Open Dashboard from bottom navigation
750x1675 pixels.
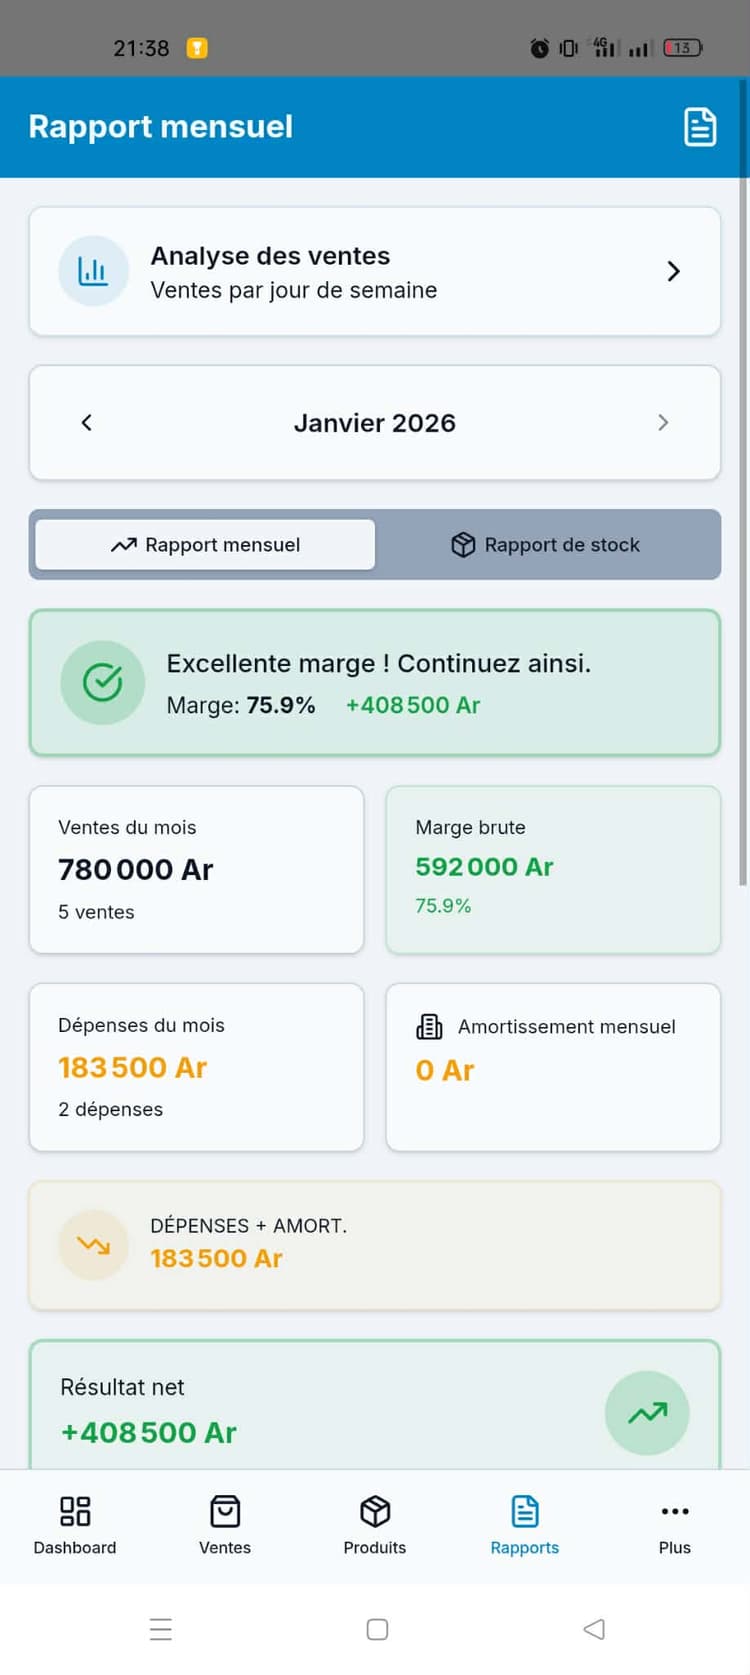[75, 1525]
